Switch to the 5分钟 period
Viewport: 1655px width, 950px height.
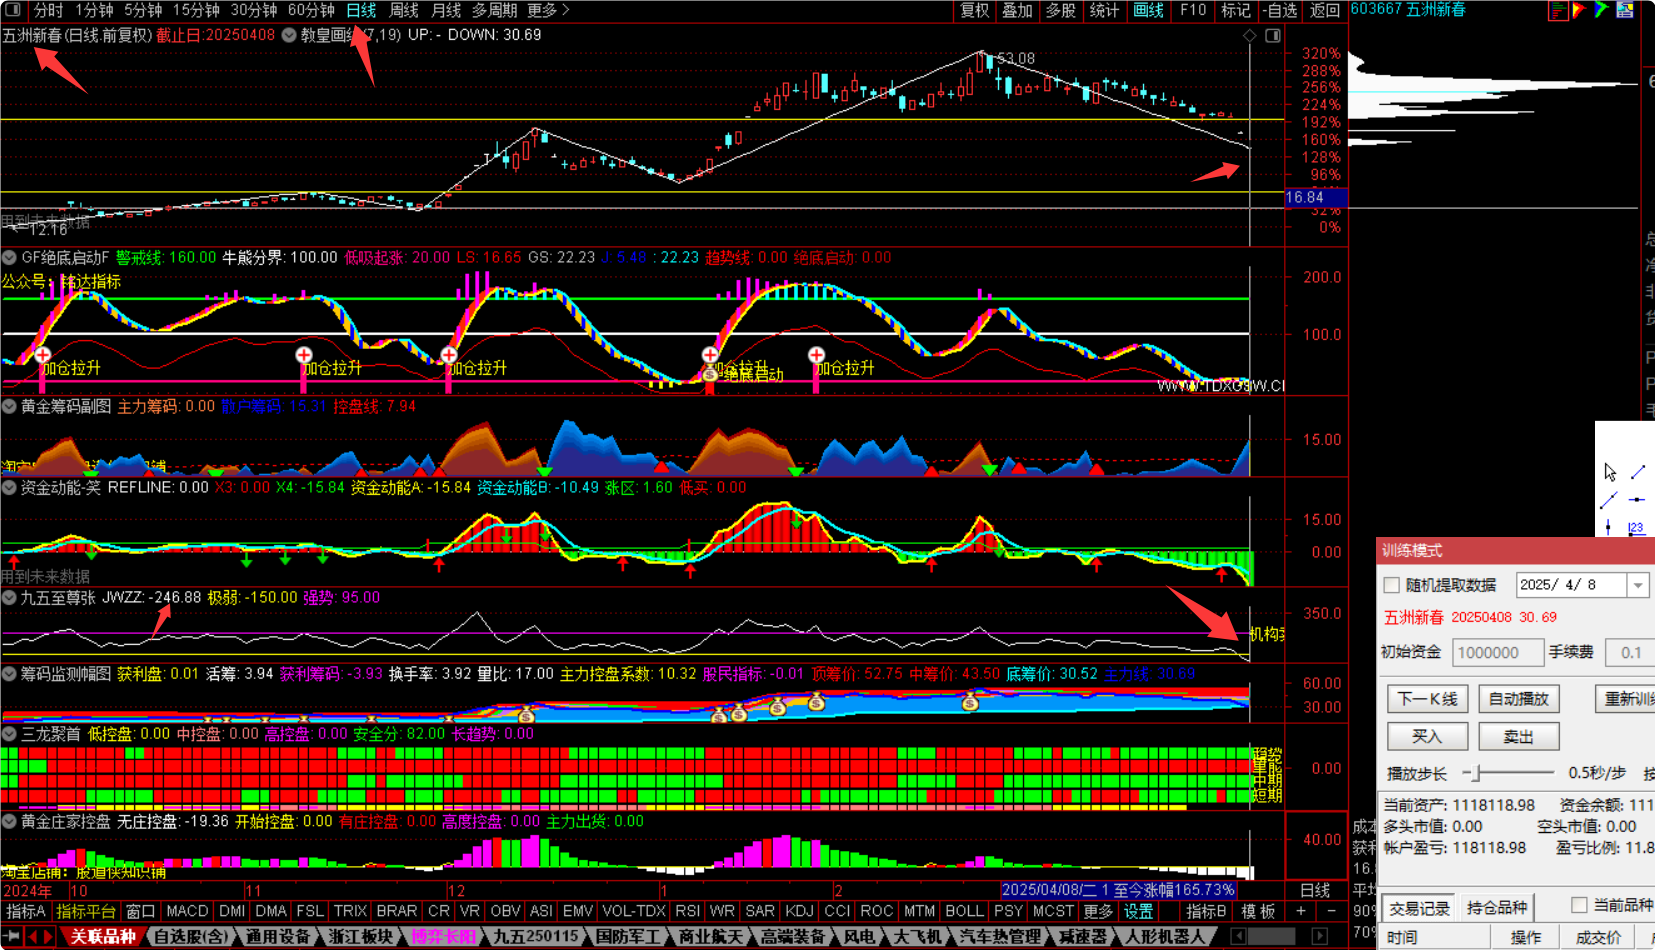[143, 10]
